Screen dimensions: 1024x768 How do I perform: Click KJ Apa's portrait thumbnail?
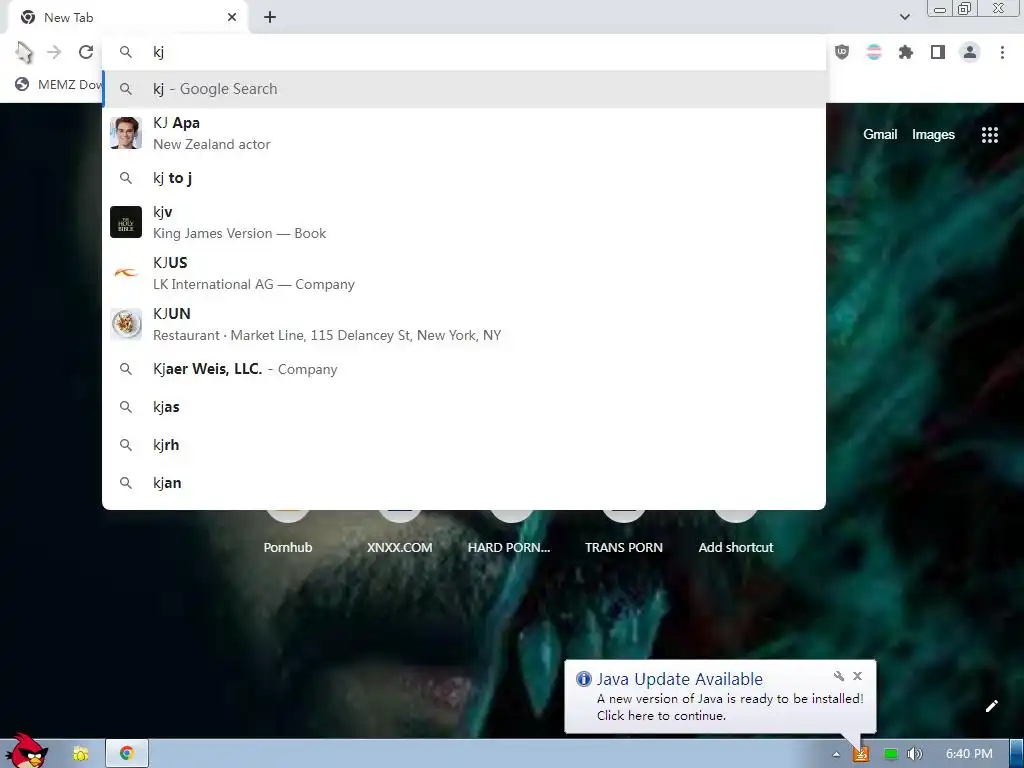click(x=126, y=133)
